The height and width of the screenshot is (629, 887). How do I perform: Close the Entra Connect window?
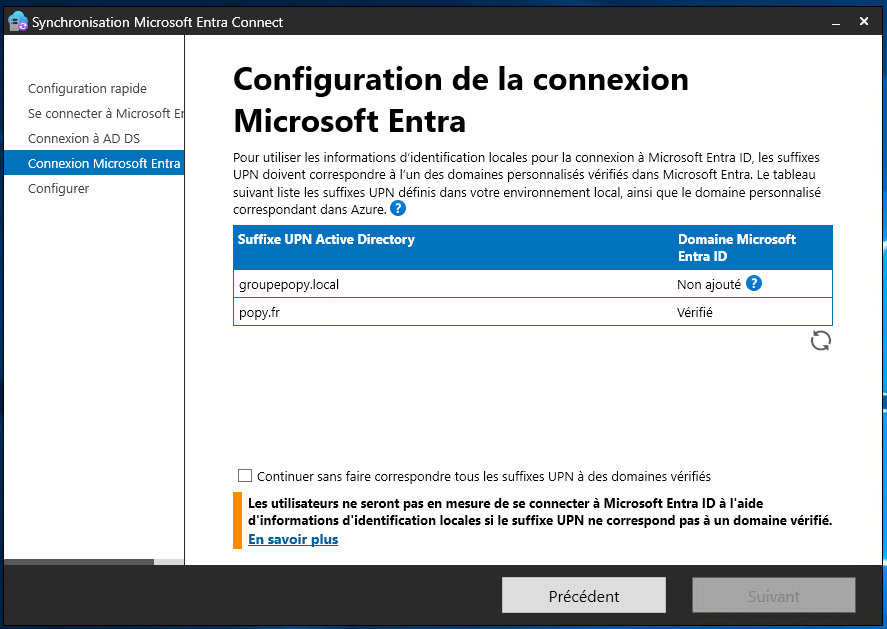(864, 21)
